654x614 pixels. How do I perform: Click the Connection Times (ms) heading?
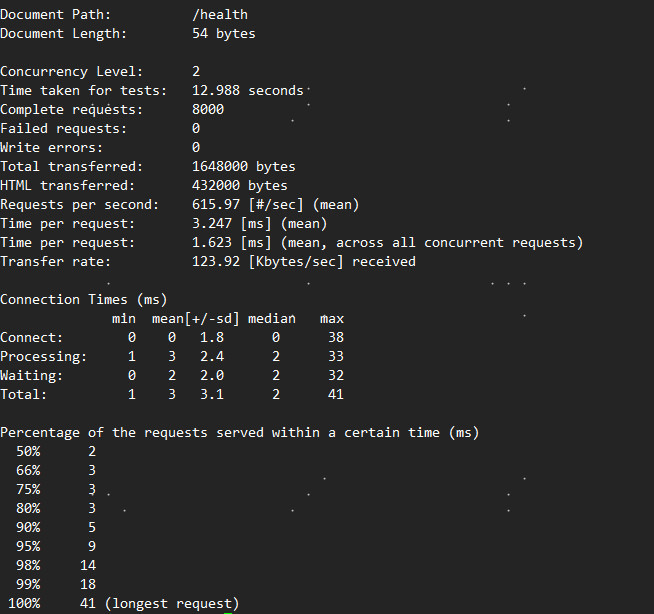pos(84,300)
